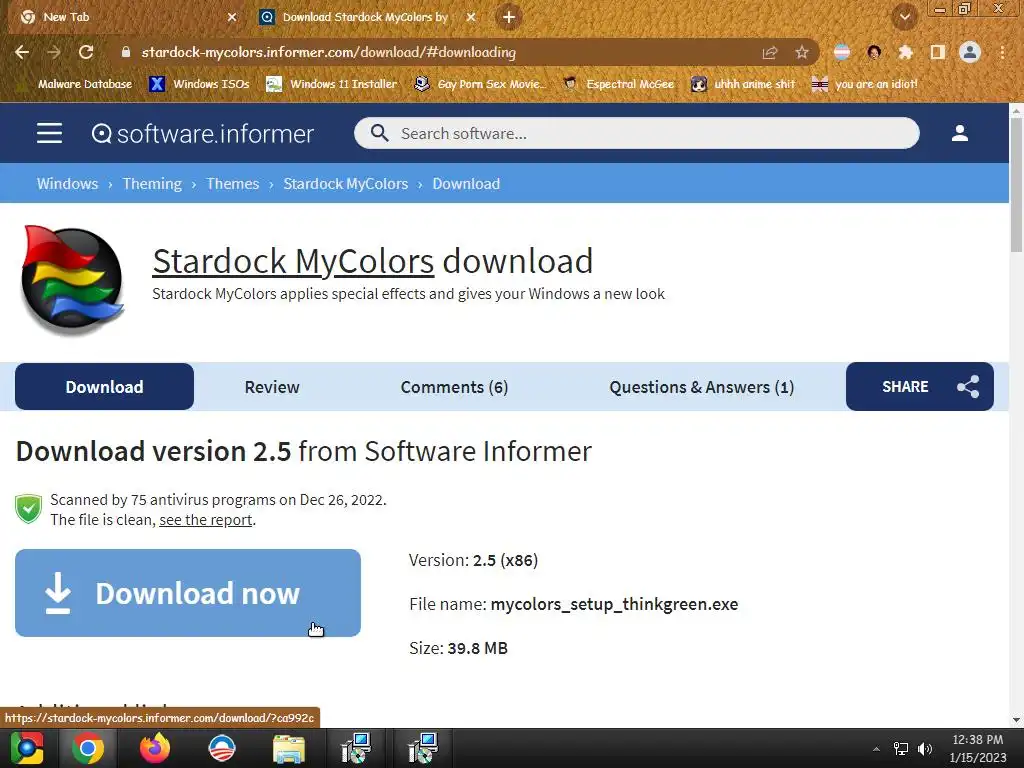This screenshot has height=768, width=1024.
Task: Go to Windows breadcrumb link
Action: 67,184
